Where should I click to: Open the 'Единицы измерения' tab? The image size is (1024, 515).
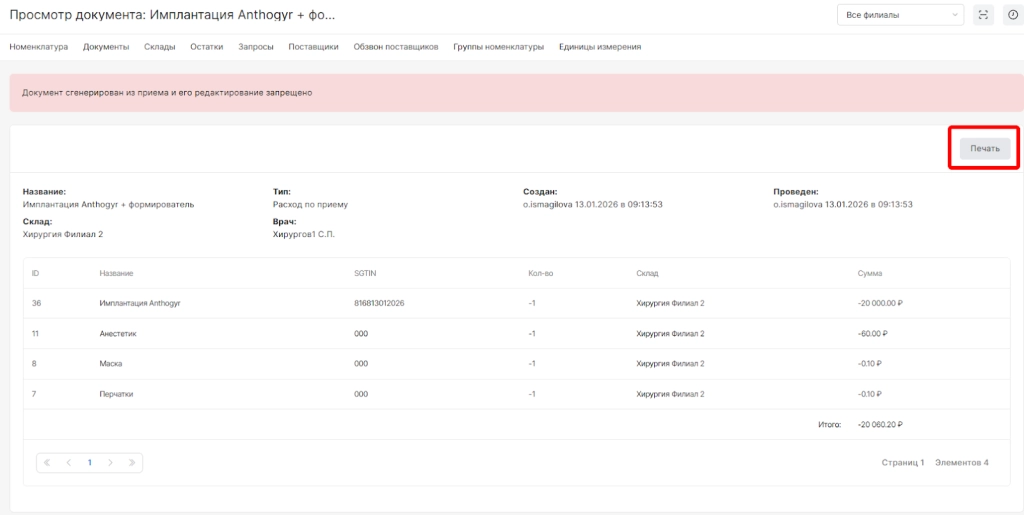coord(600,47)
